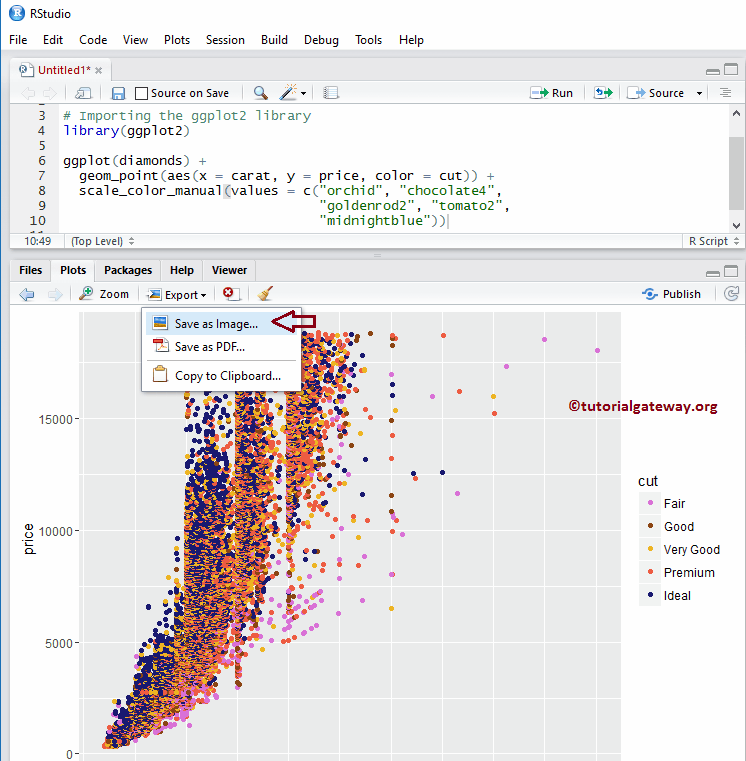Switch to the Packages tab
This screenshot has height=761, width=746.
128,270
